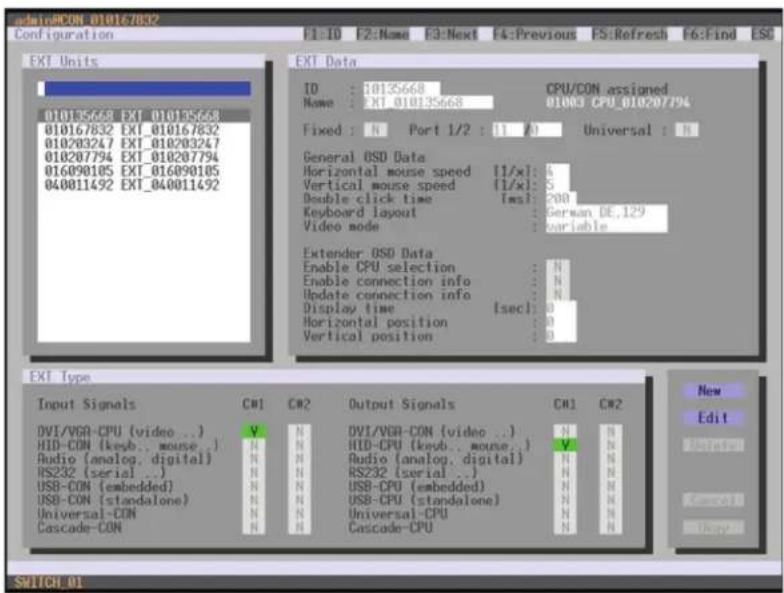Toggle USB-CPU (standalone) output C#1 value

pos(565,500)
